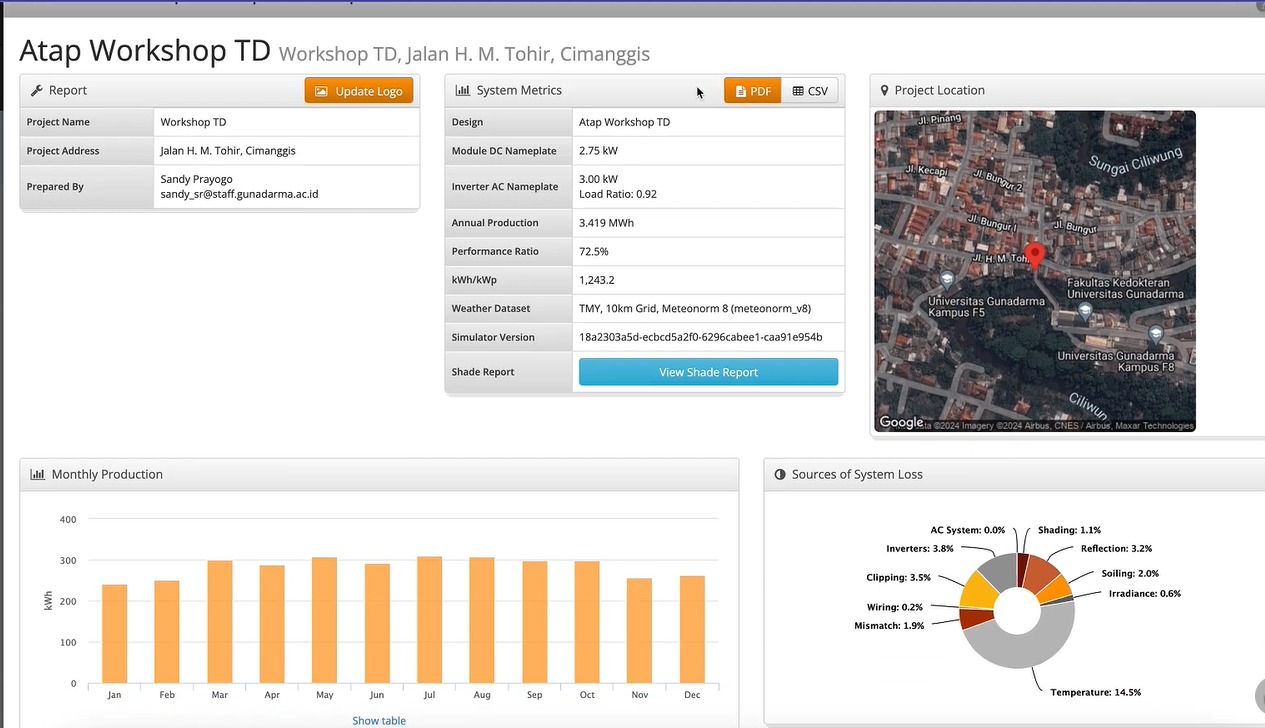Click the wrench icon in Report header
The width and height of the screenshot is (1265, 728).
pos(37,91)
